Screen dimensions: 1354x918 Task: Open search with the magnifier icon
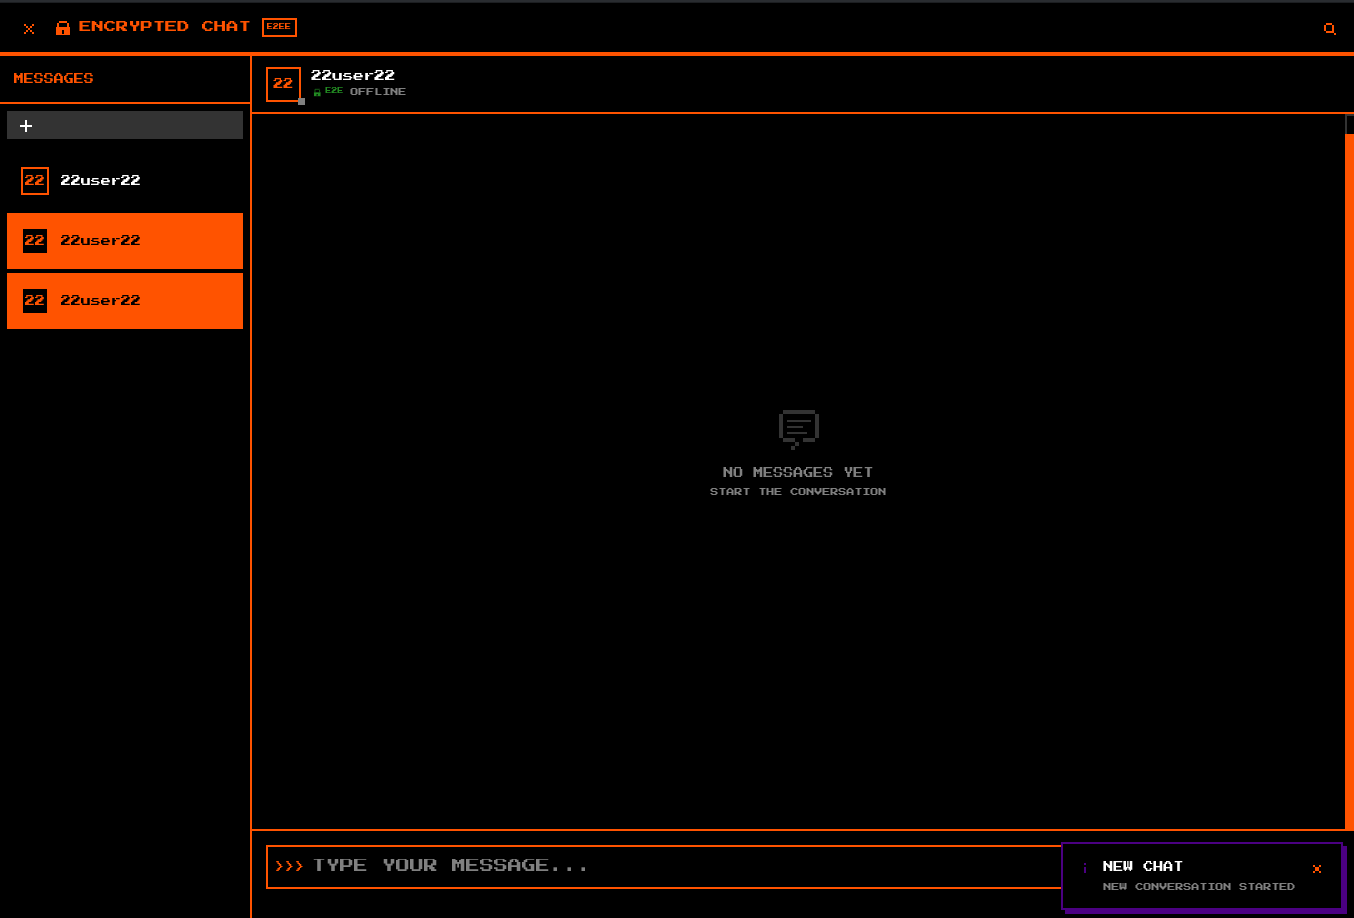pyautogui.click(x=1329, y=29)
